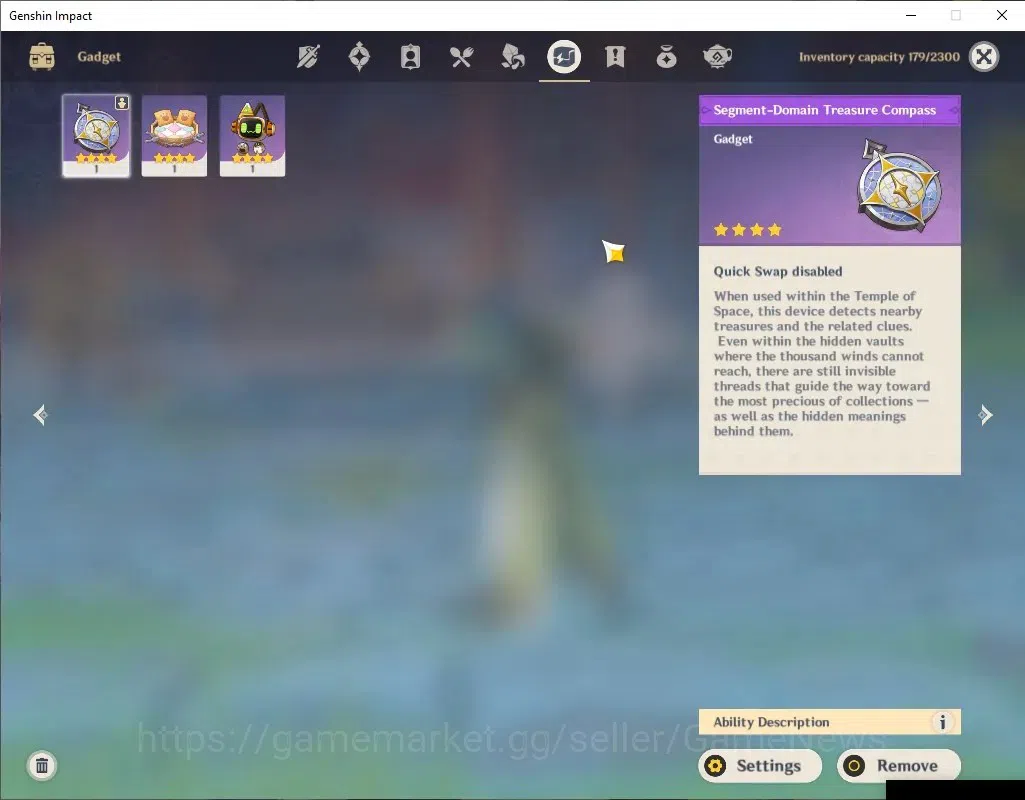Close the Genshin Impact window

point(1001,15)
